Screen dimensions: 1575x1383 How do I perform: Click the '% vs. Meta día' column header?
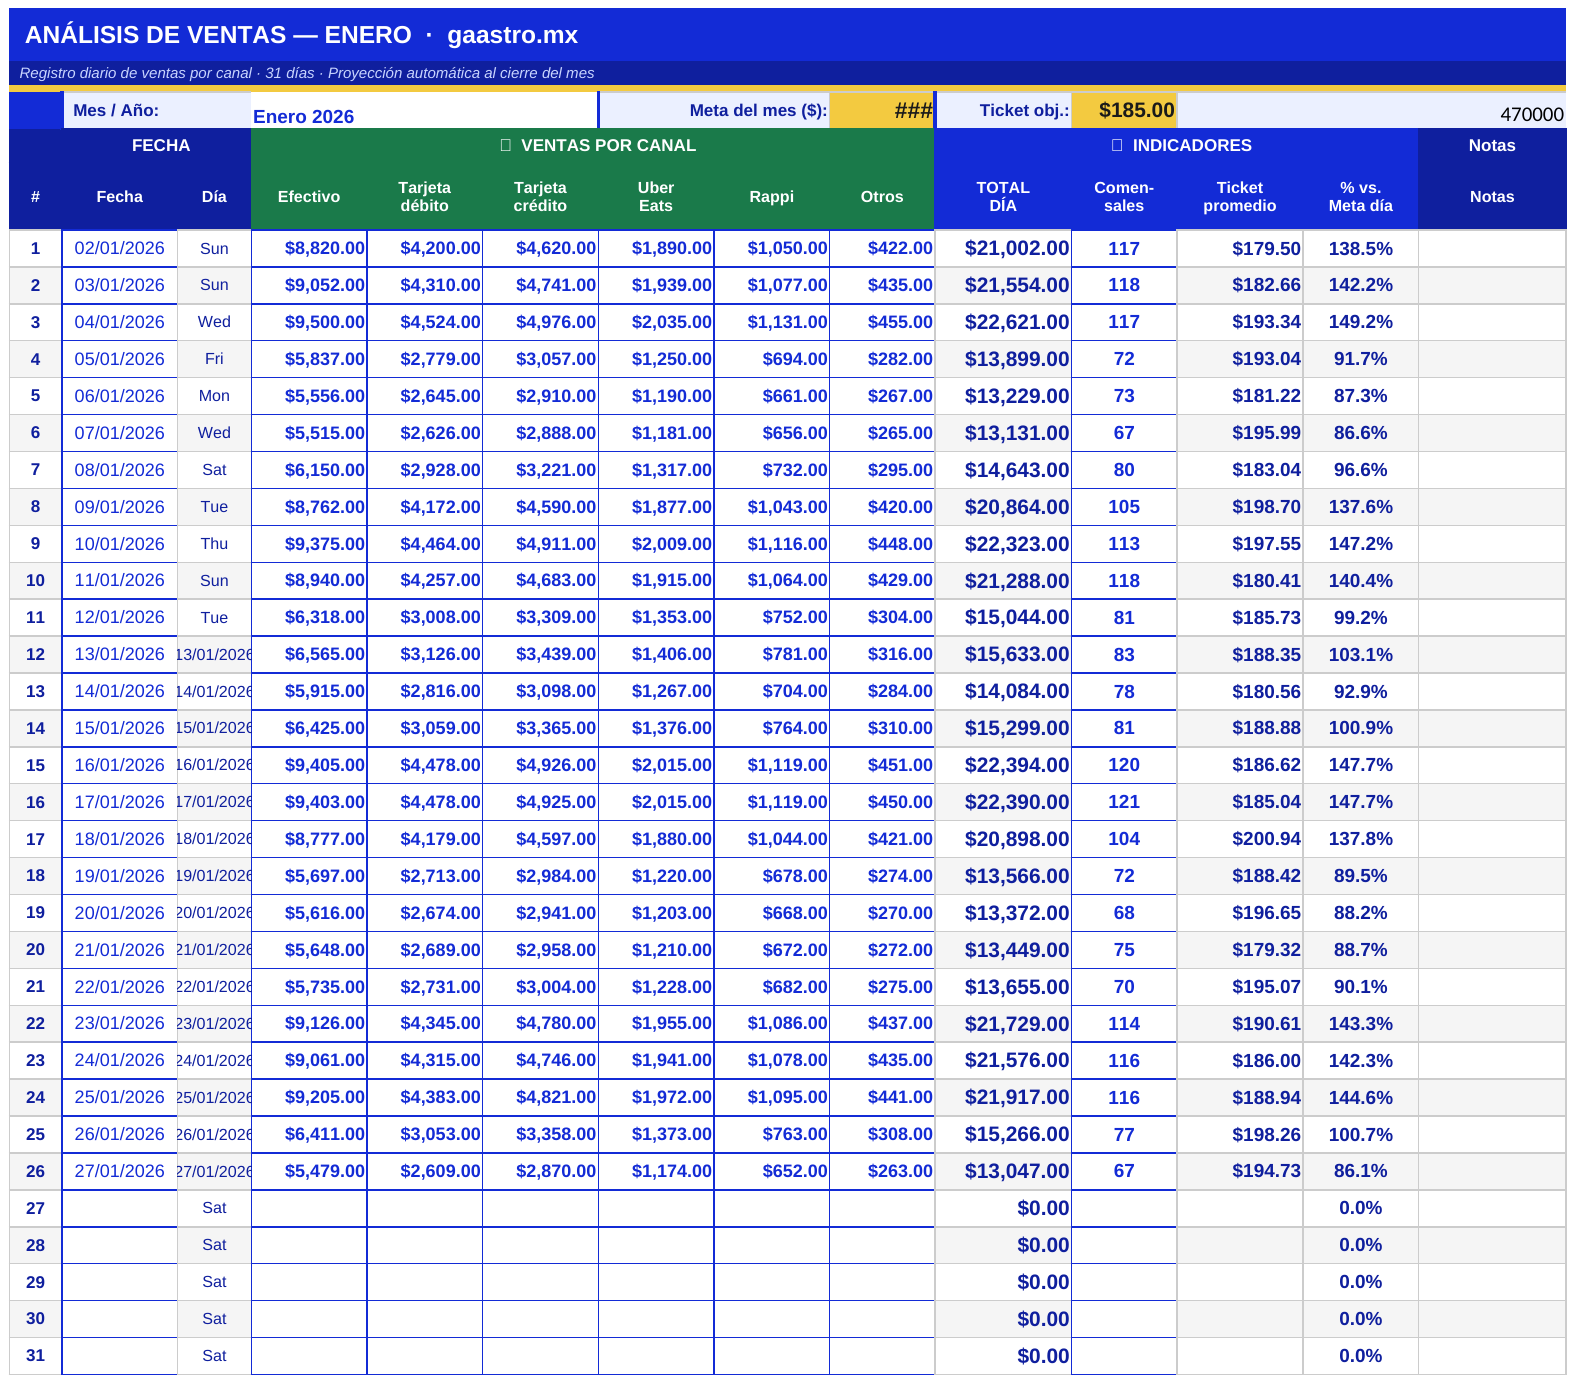click(1360, 196)
